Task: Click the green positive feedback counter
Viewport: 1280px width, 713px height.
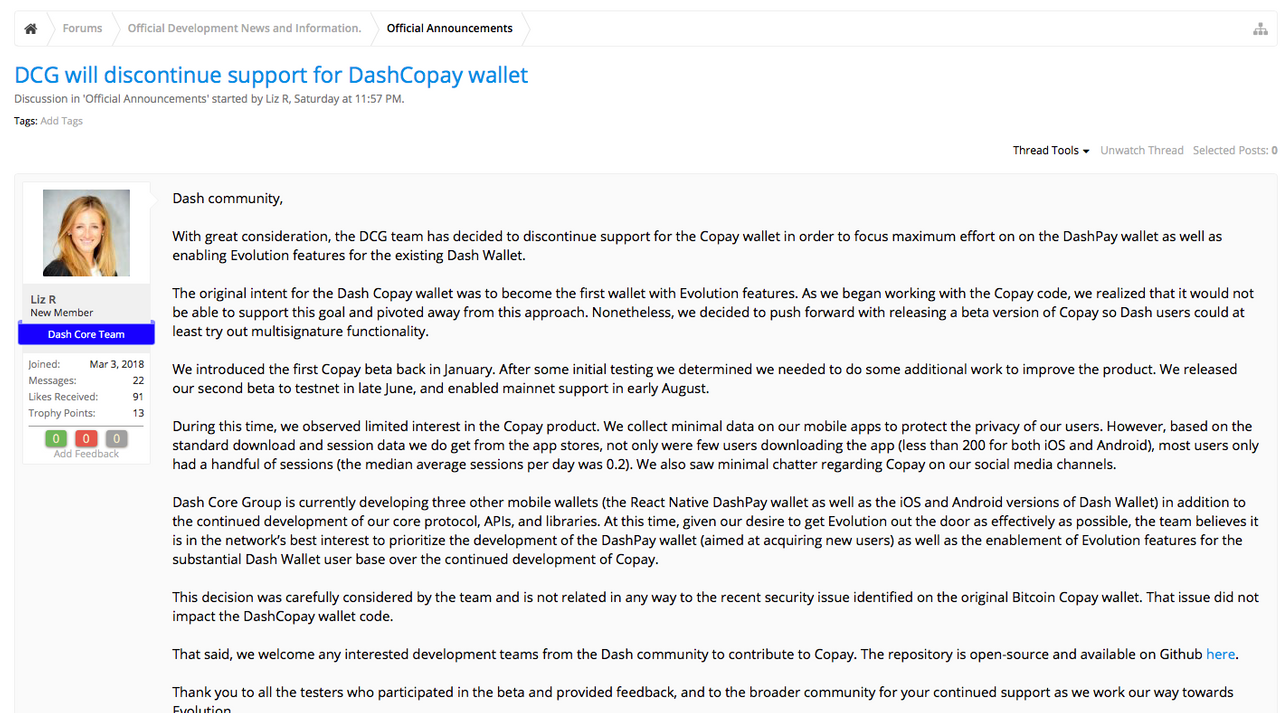Action: click(x=56, y=439)
